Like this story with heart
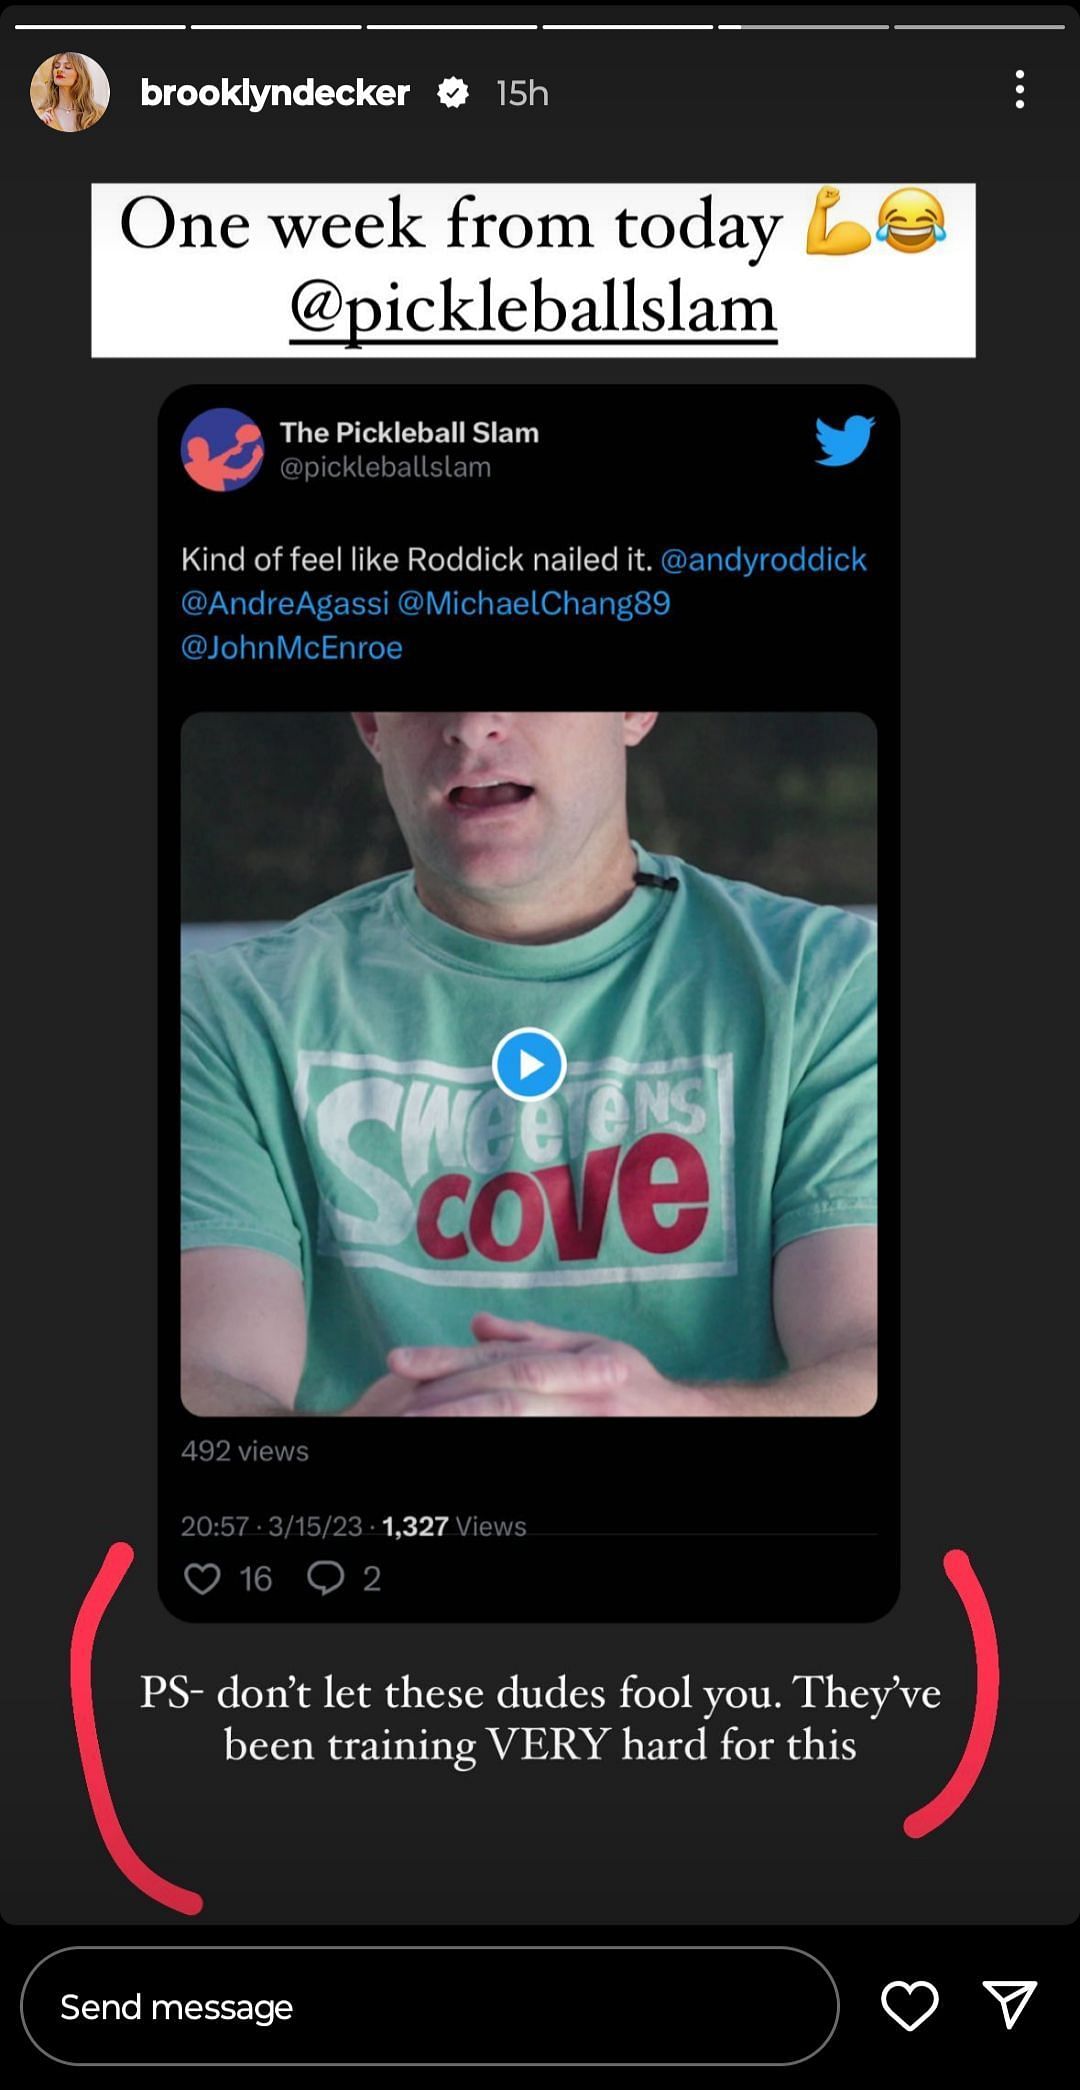 (x=909, y=2005)
